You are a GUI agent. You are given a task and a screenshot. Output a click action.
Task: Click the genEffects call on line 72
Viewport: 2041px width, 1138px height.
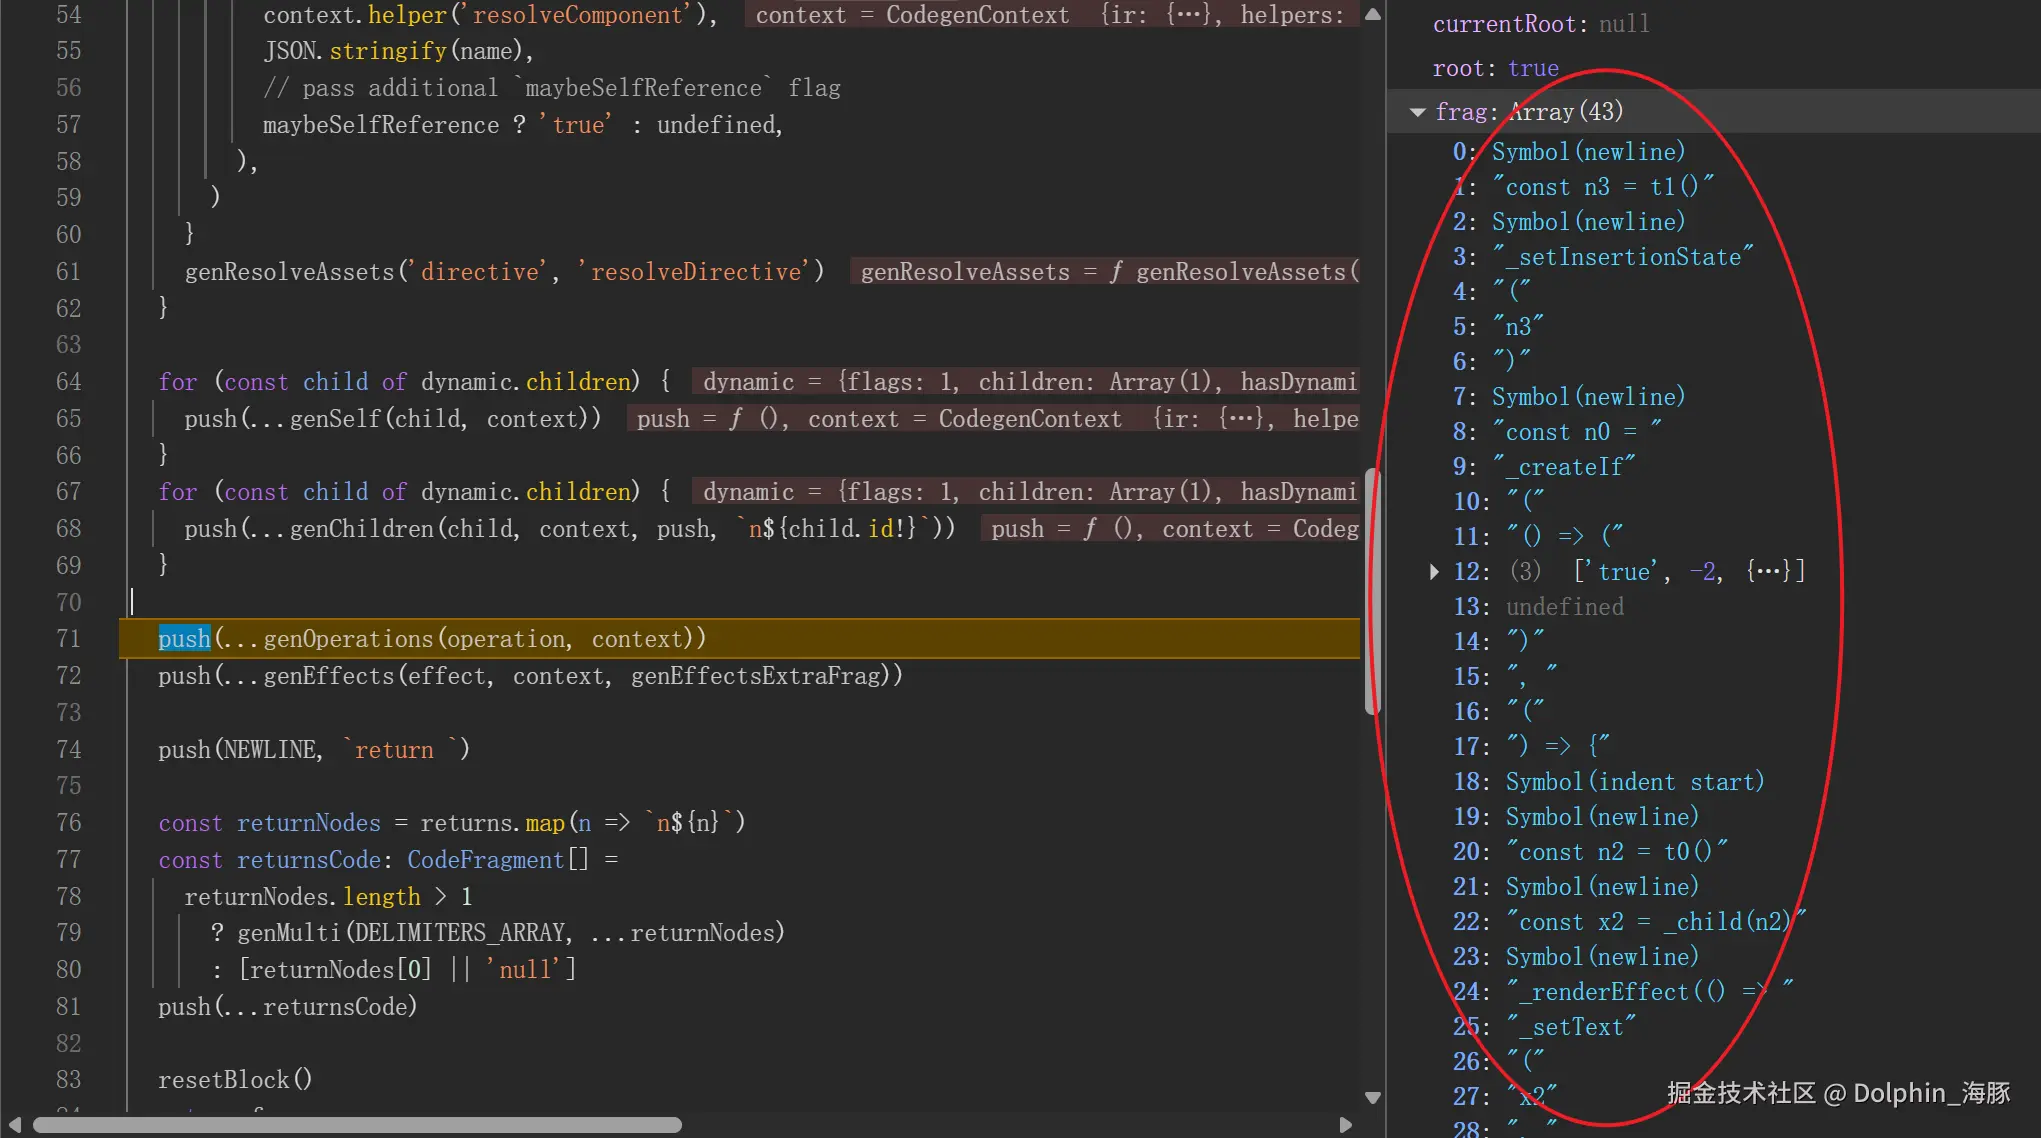(328, 676)
